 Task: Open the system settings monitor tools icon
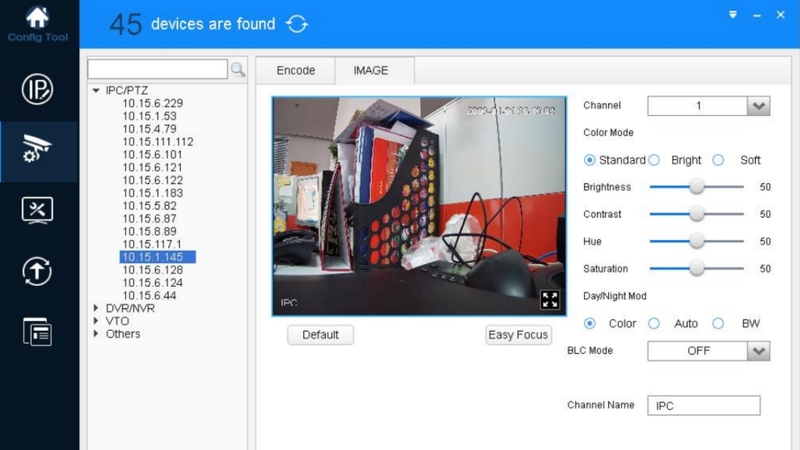[x=37, y=210]
